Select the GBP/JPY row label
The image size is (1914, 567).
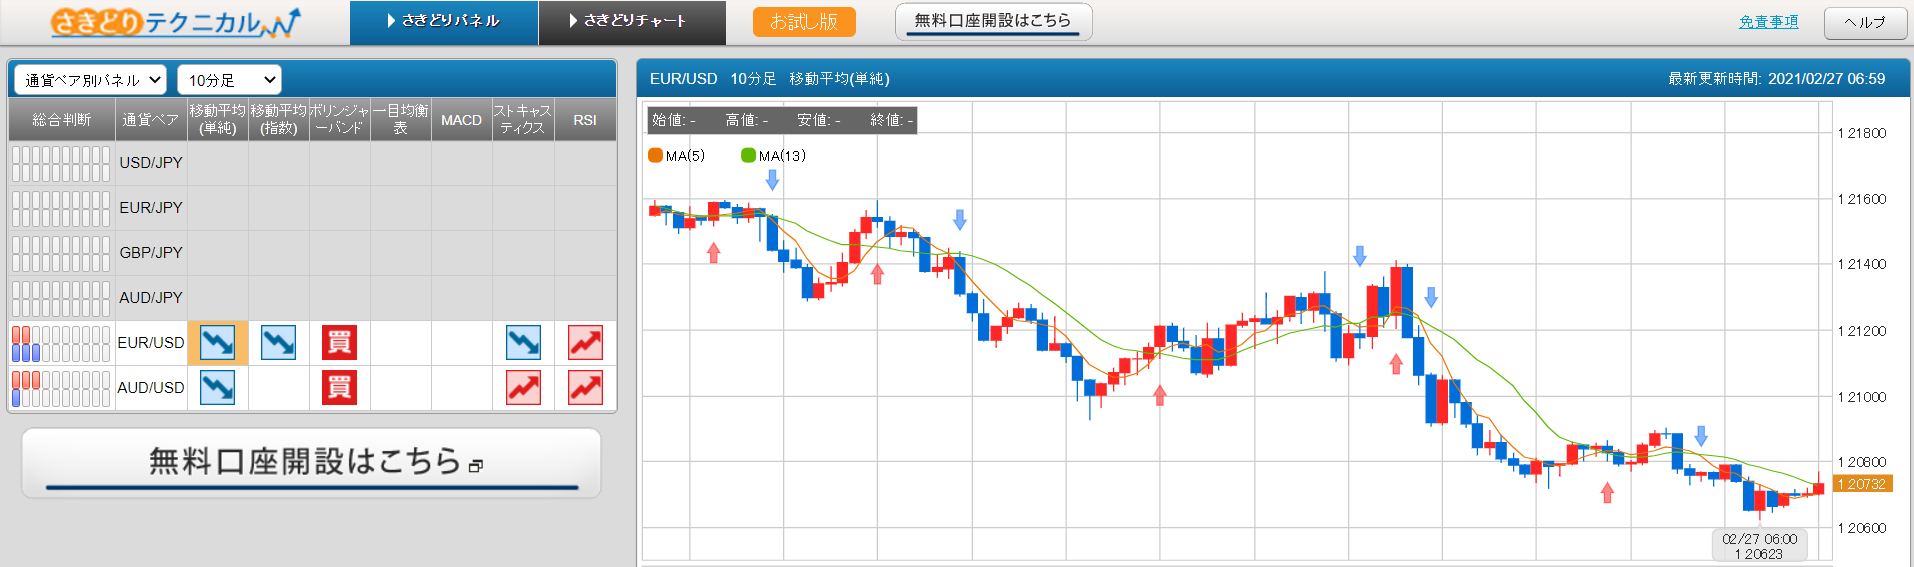(151, 253)
